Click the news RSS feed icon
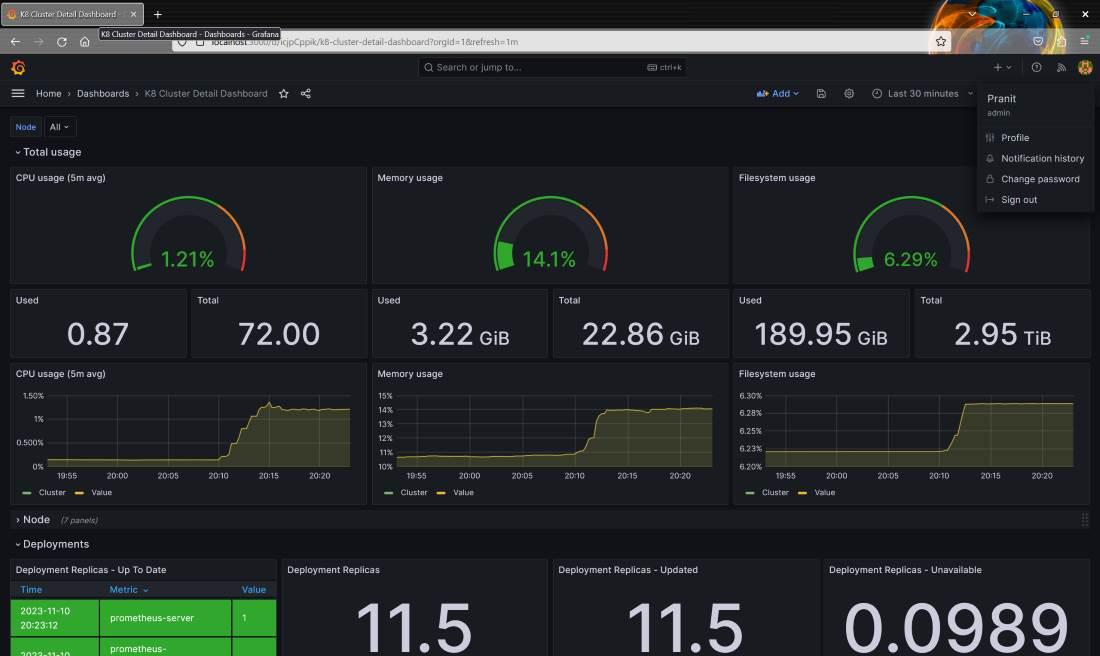The image size is (1100, 656). (x=1061, y=67)
